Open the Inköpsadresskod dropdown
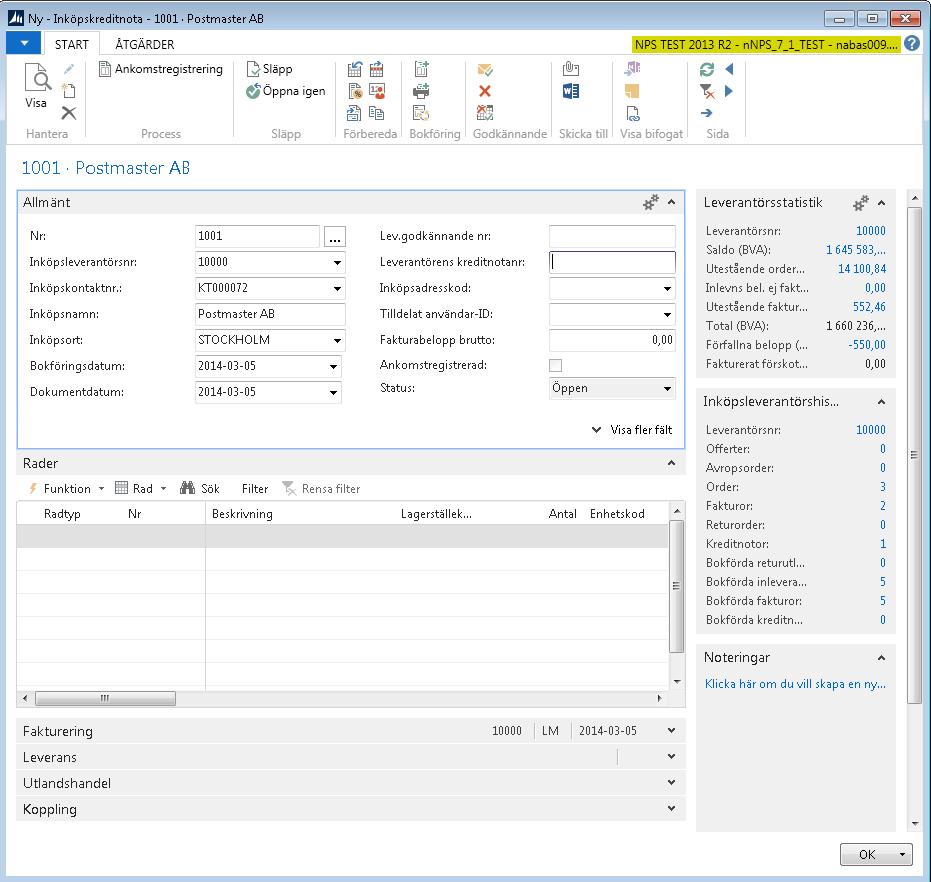This screenshot has height=882, width=931. click(x=667, y=289)
